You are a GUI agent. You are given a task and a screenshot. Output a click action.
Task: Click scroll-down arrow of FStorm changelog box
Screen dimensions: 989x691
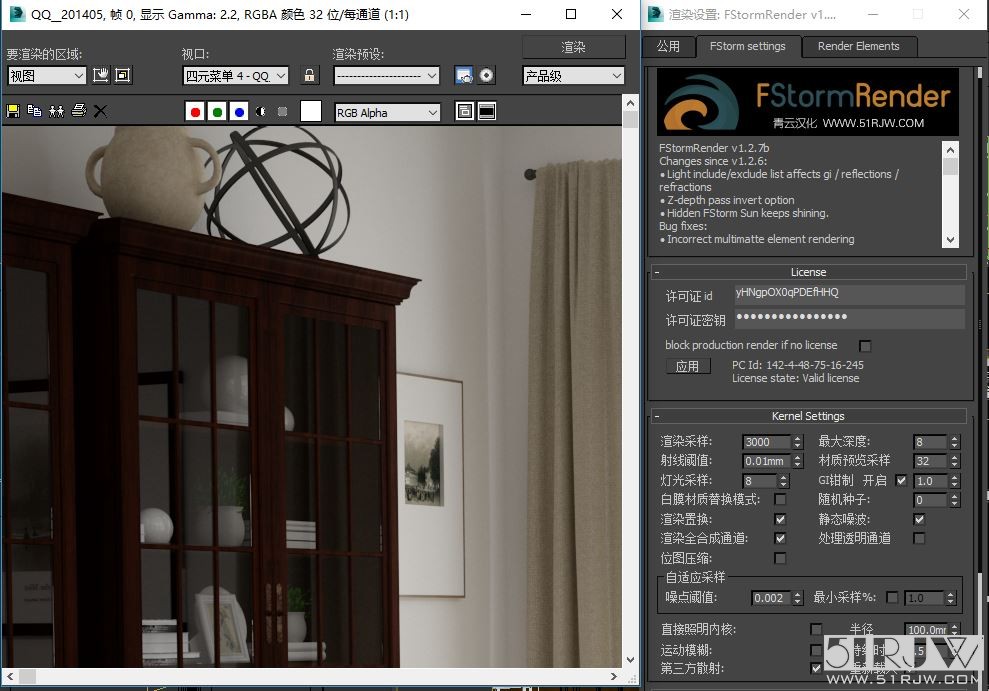tap(950, 240)
